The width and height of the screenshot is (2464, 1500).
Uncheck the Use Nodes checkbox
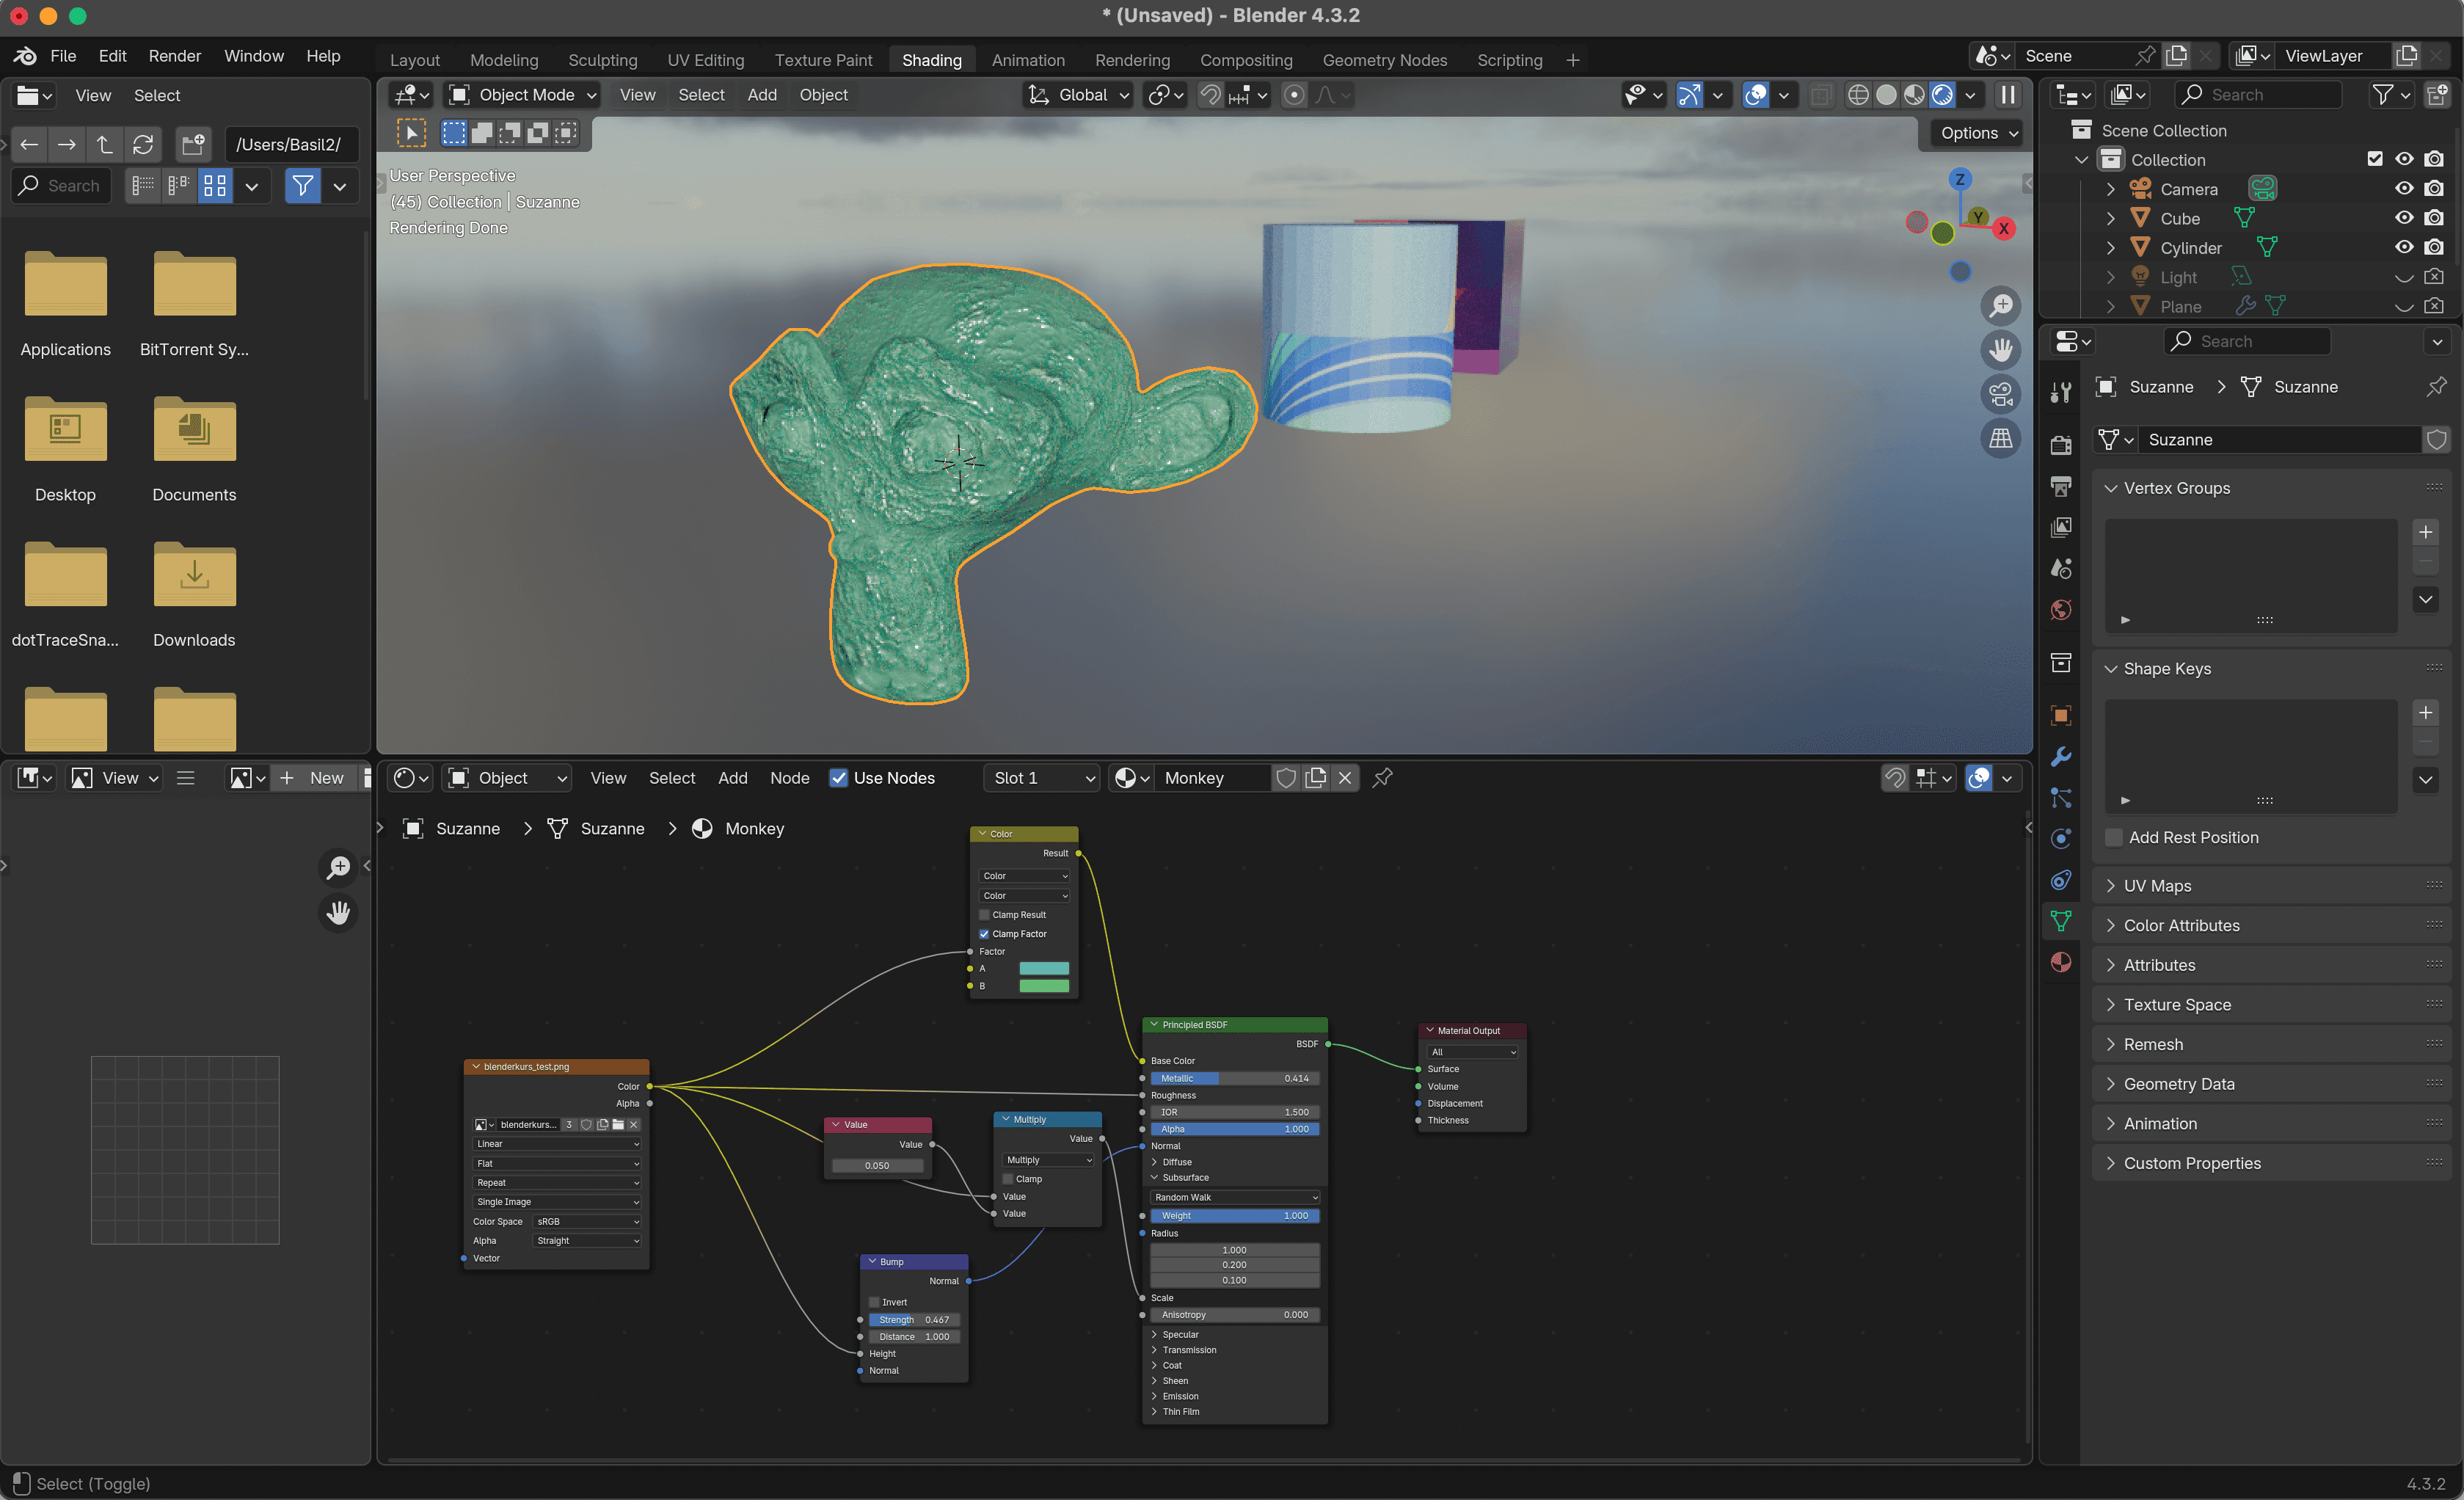tap(838, 778)
